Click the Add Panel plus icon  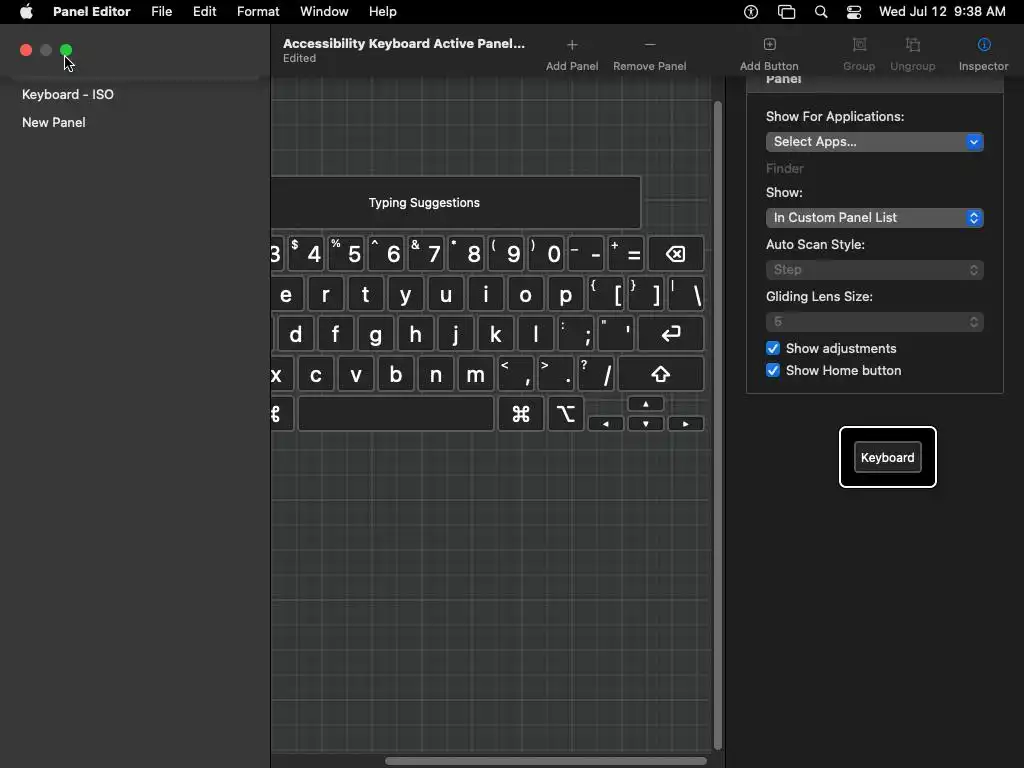pos(572,45)
